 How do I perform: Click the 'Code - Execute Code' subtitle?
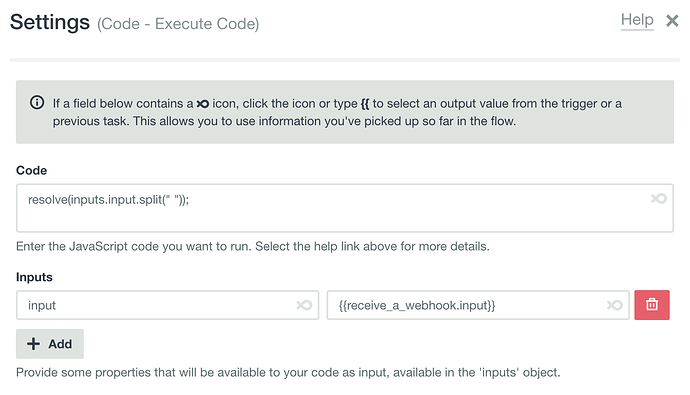coord(178,24)
